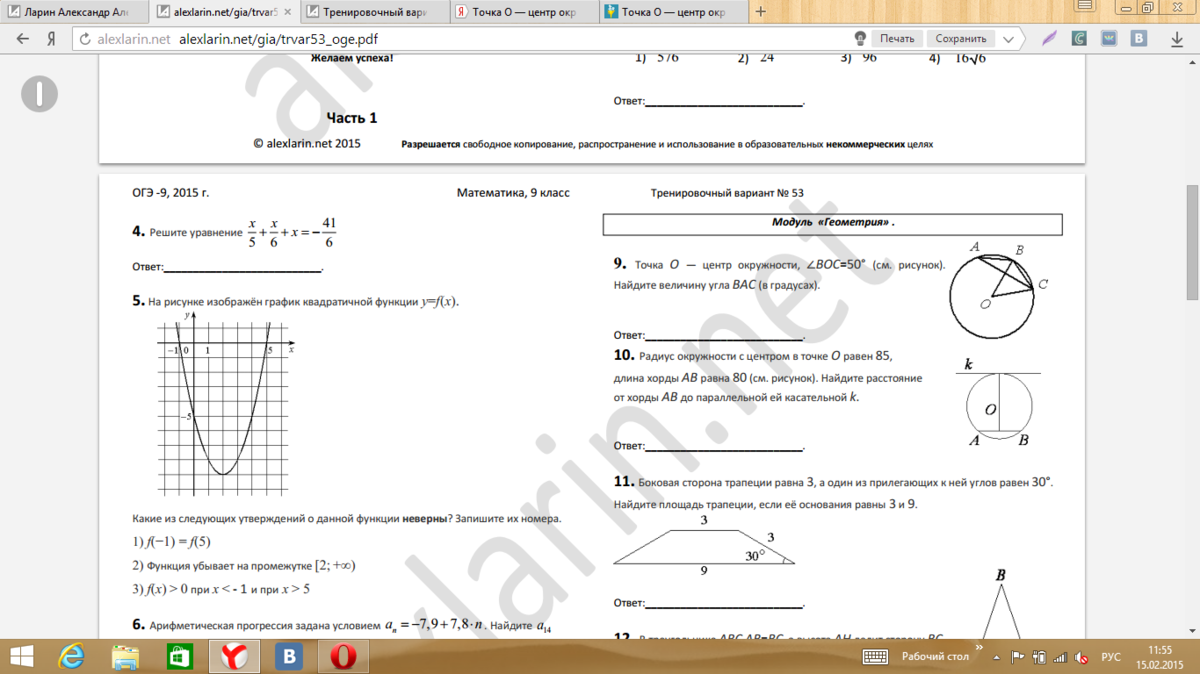Click the green extension icon in toolbar
The image size is (1200, 674).
1079,39
